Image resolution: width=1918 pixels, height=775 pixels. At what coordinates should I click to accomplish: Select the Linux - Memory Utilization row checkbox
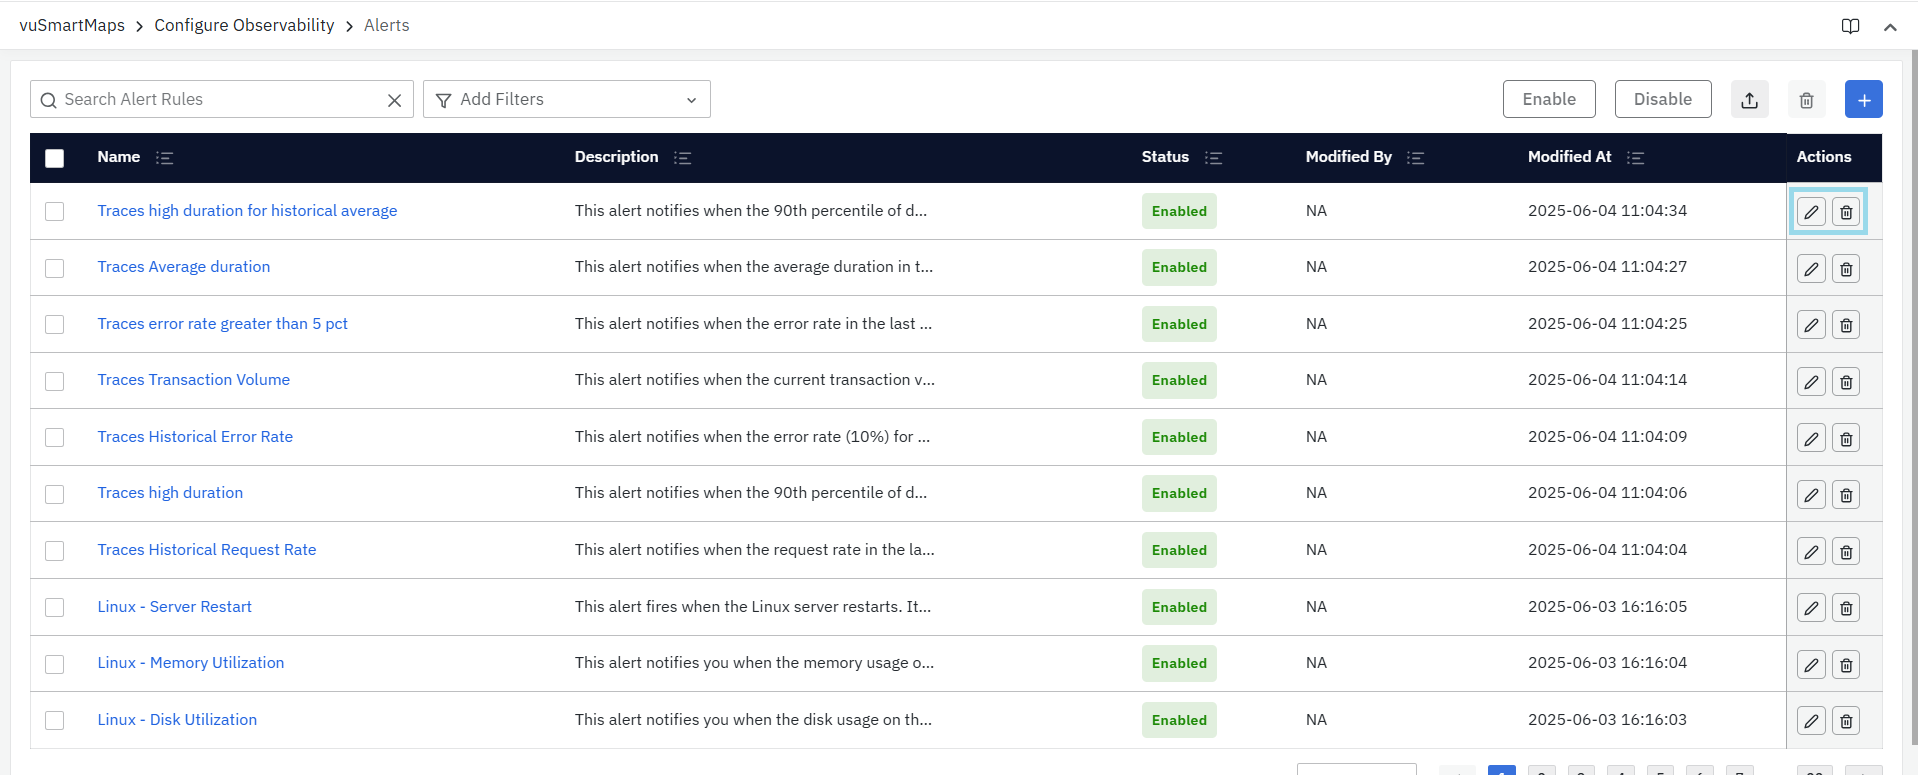coord(55,664)
